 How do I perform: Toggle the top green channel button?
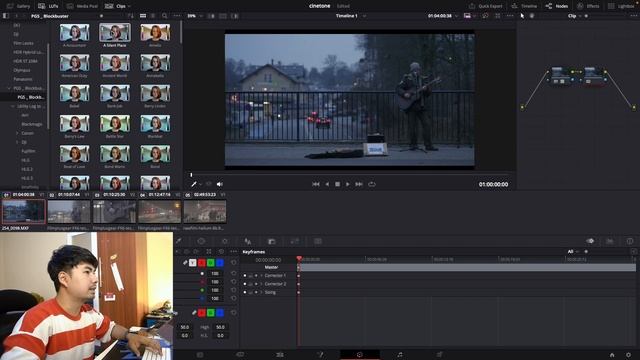click(x=211, y=263)
